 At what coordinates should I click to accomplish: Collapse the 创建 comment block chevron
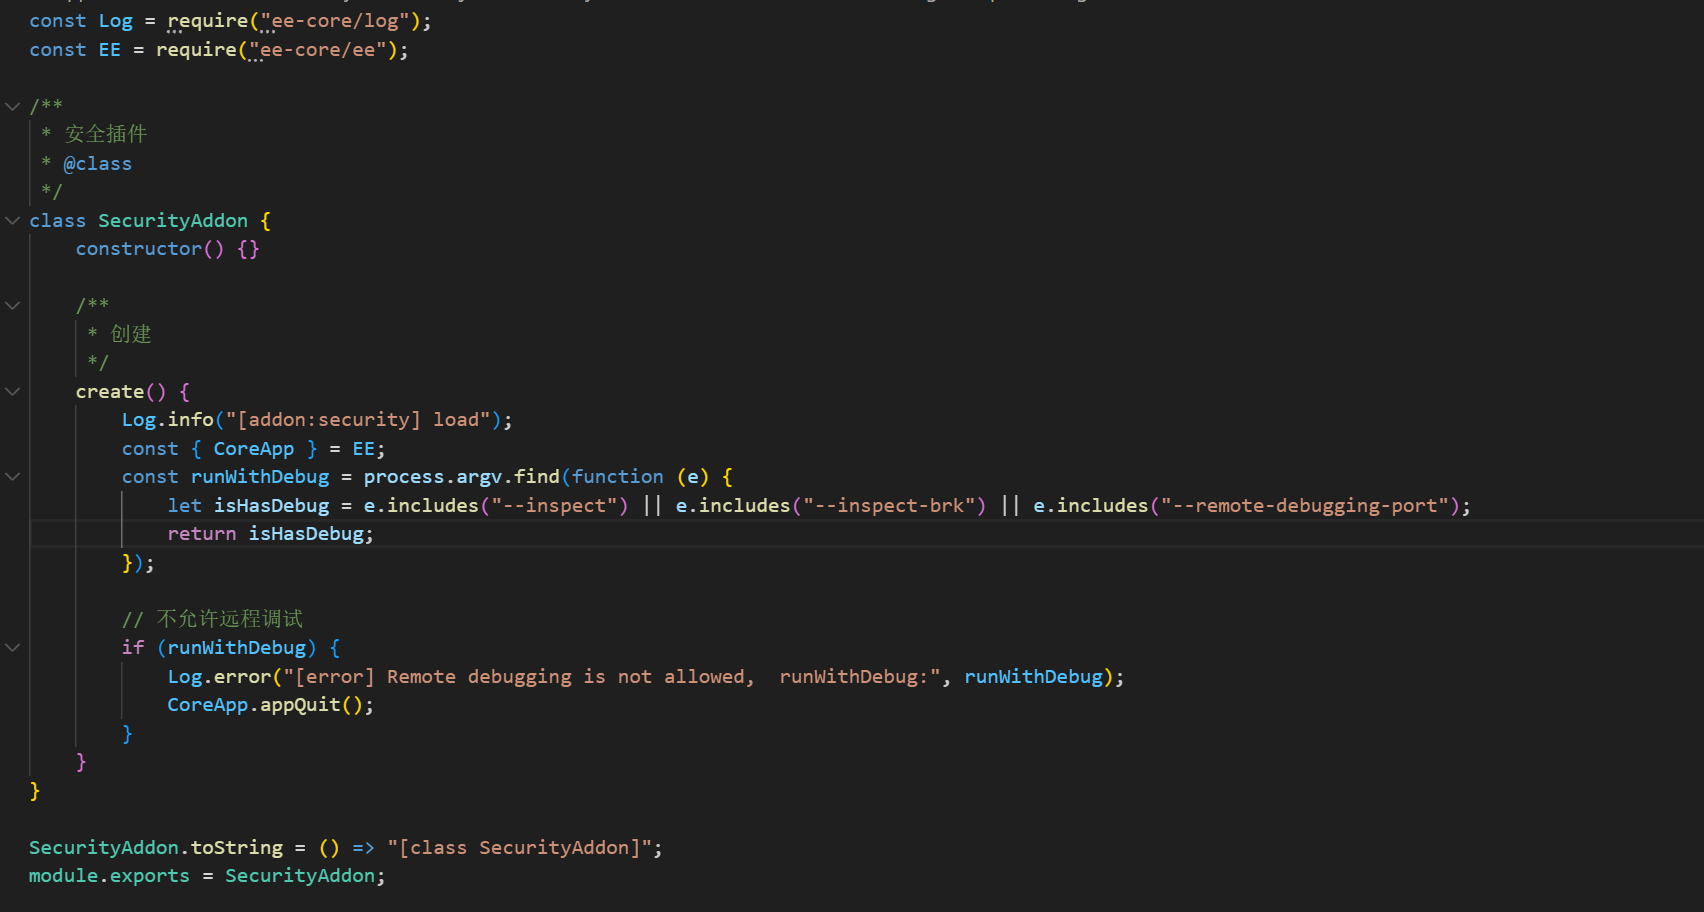(x=13, y=305)
